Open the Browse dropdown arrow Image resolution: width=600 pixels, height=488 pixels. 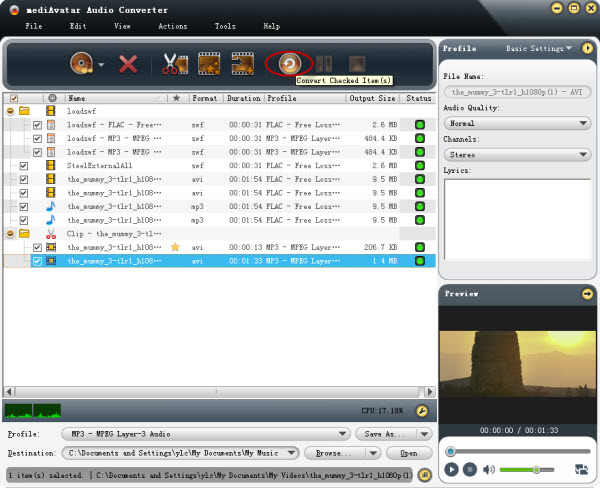373,453
